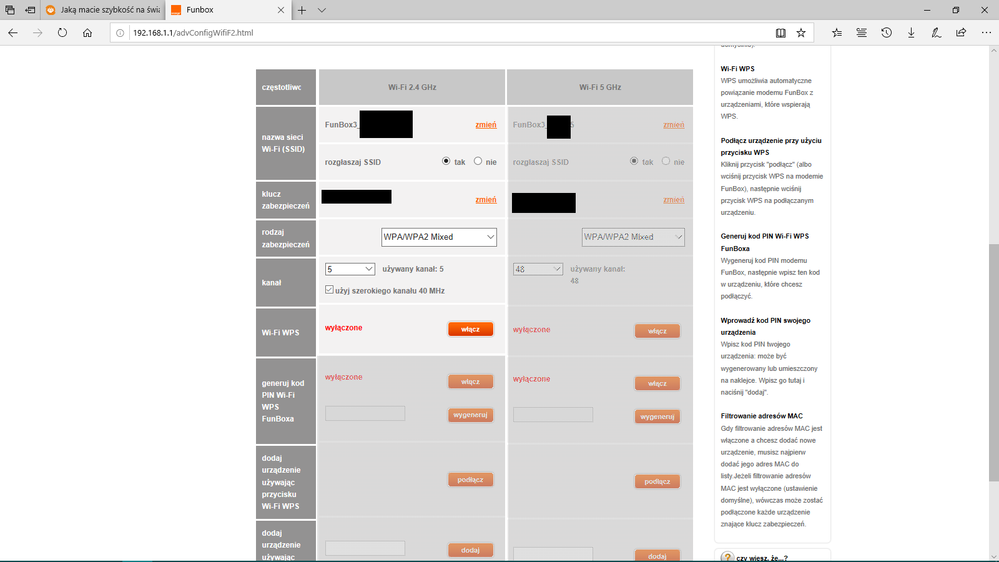Add page to favorites star icon
The image size is (999, 562).
point(801,33)
